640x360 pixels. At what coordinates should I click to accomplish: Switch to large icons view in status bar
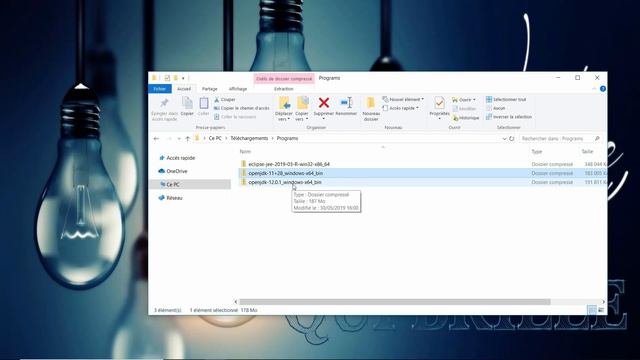[601, 310]
